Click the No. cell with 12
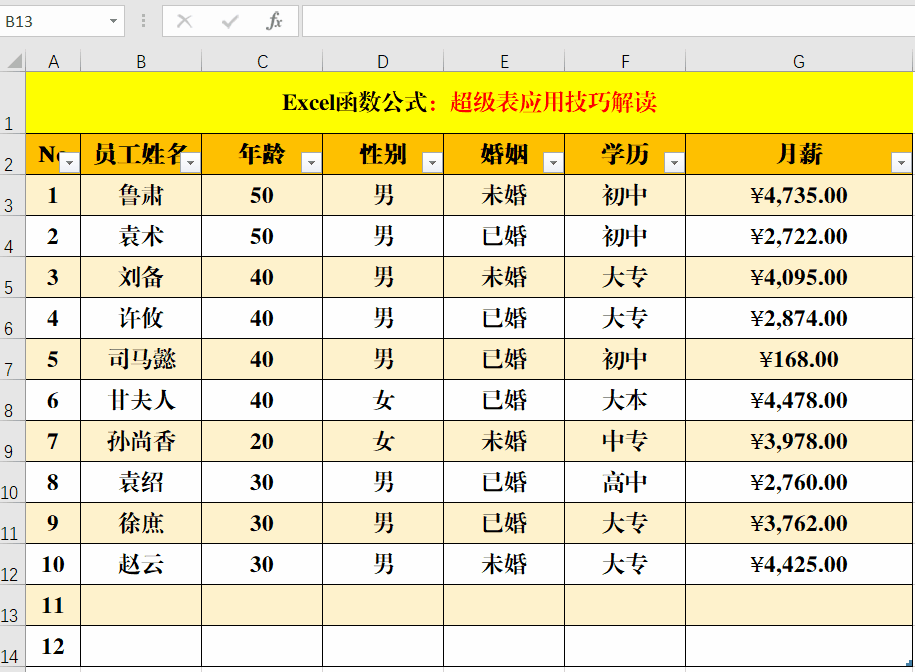Viewport: 915px width, 672px height. pos(53,646)
